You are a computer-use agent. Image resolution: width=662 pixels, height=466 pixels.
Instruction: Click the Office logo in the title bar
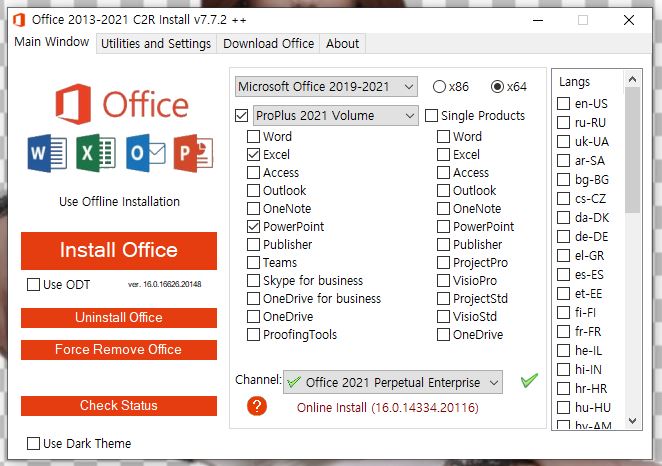(19, 20)
